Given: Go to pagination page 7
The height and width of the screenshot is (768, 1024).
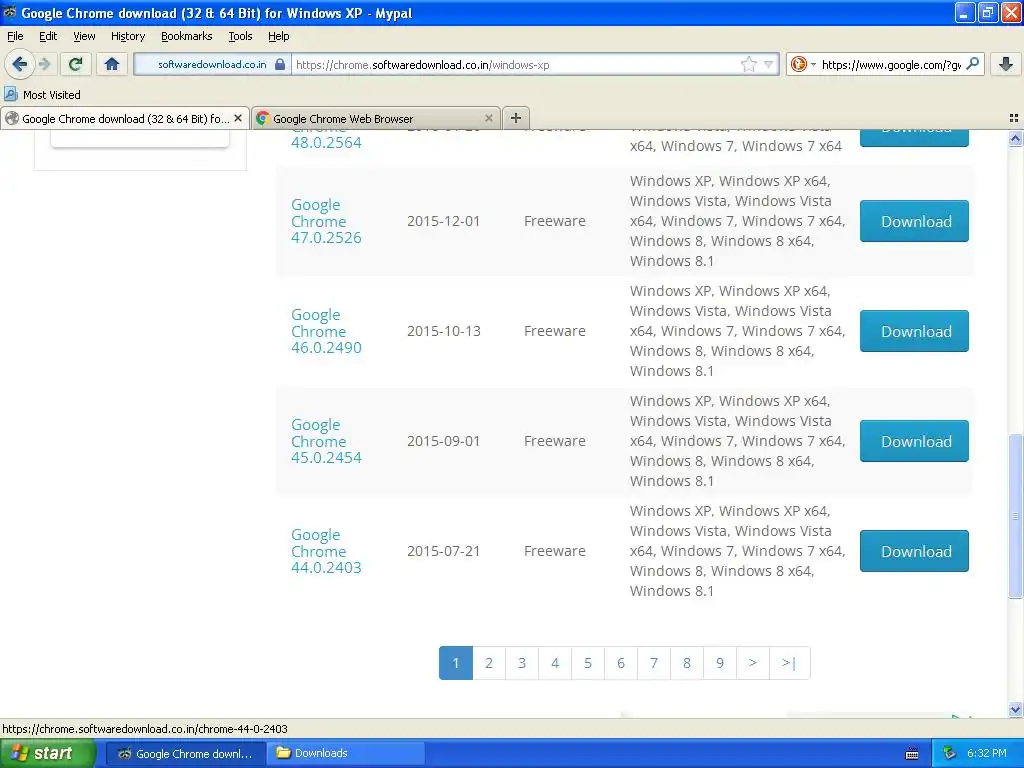Looking at the screenshot, I should (654, 663).
